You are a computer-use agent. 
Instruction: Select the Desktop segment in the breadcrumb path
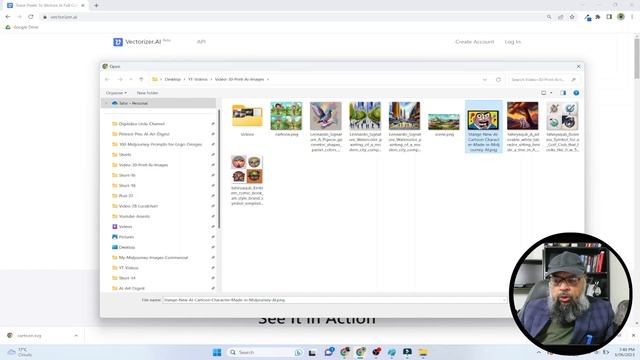(172, 80)
